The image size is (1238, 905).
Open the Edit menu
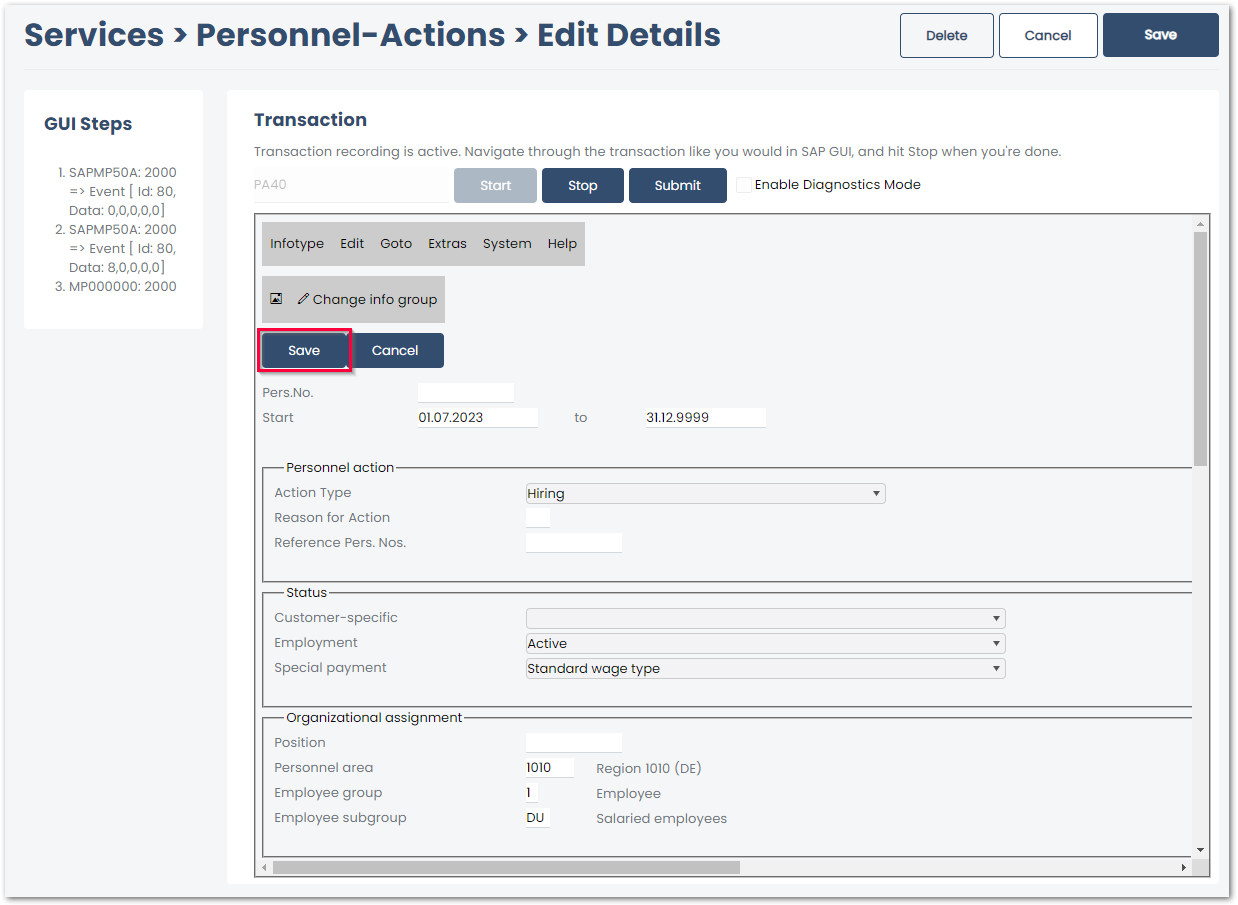tap(352, 244)
